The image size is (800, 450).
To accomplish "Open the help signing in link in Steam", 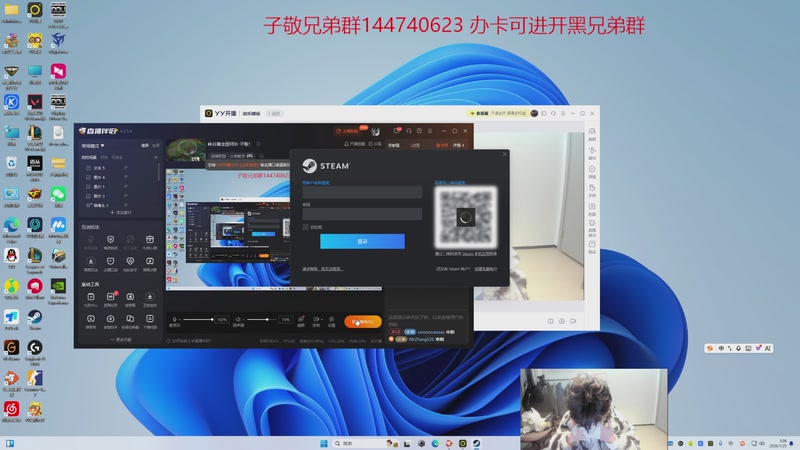I will [322, 269].
